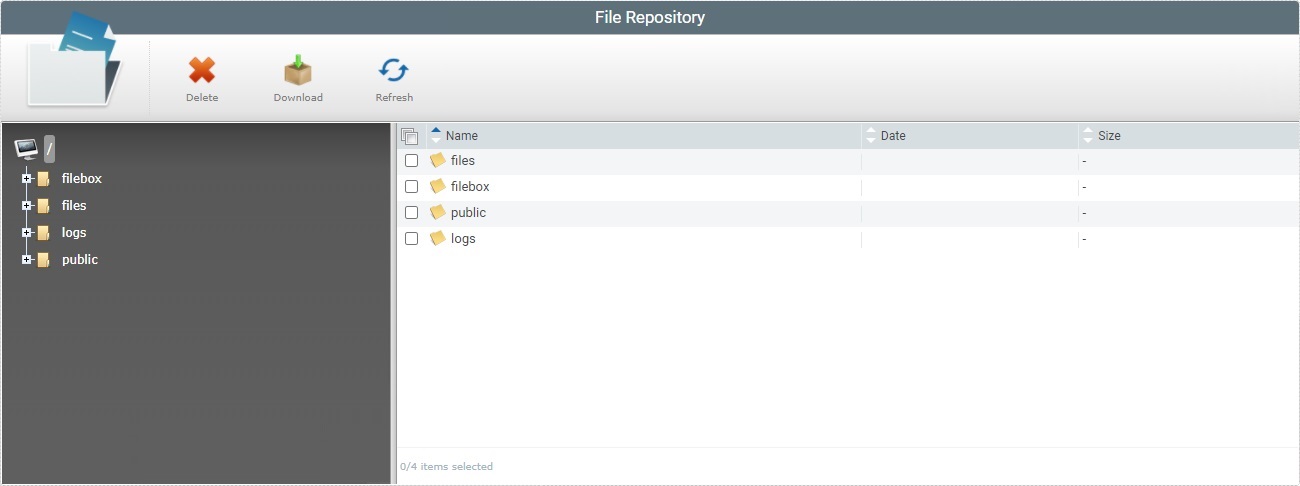
Task: Click the computer root icon in tree
Action: coord(27,150)
